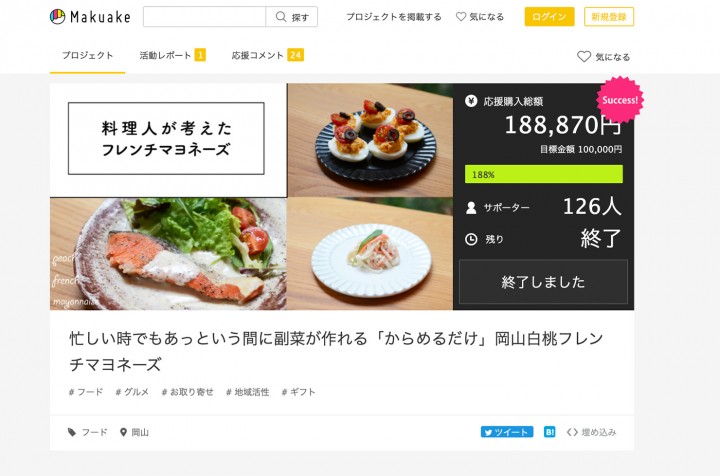The width and height of the screenshot is (720, 476).
Task: Open プロジェクトを掲載する link
Action: pyautogui.click(x=394, y=17)
